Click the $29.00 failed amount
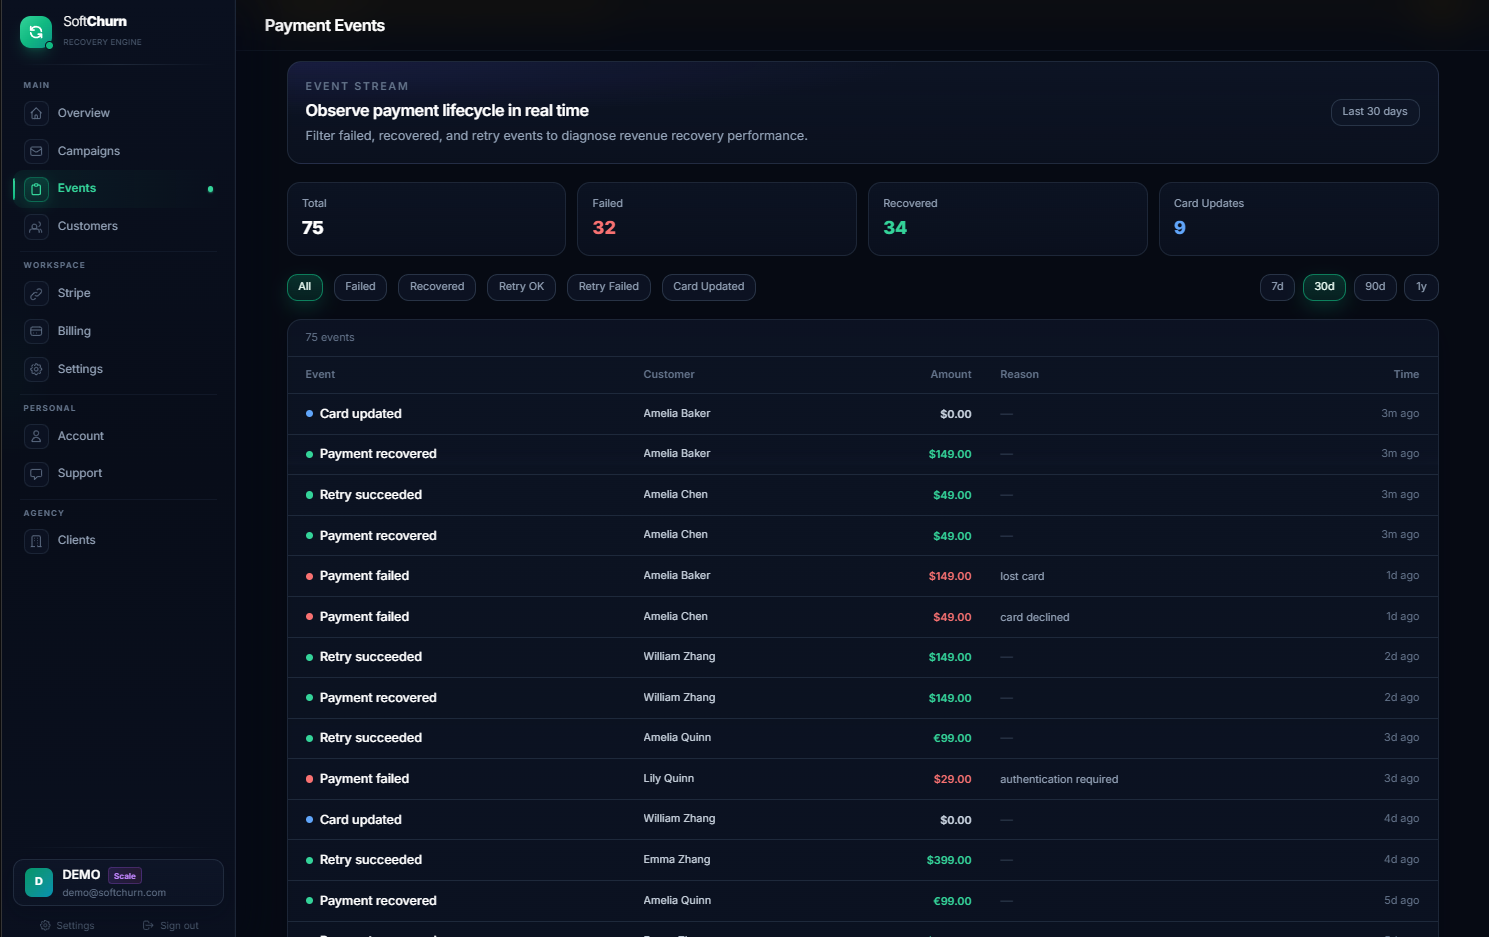1489x937 pixels. pos(952,779)
